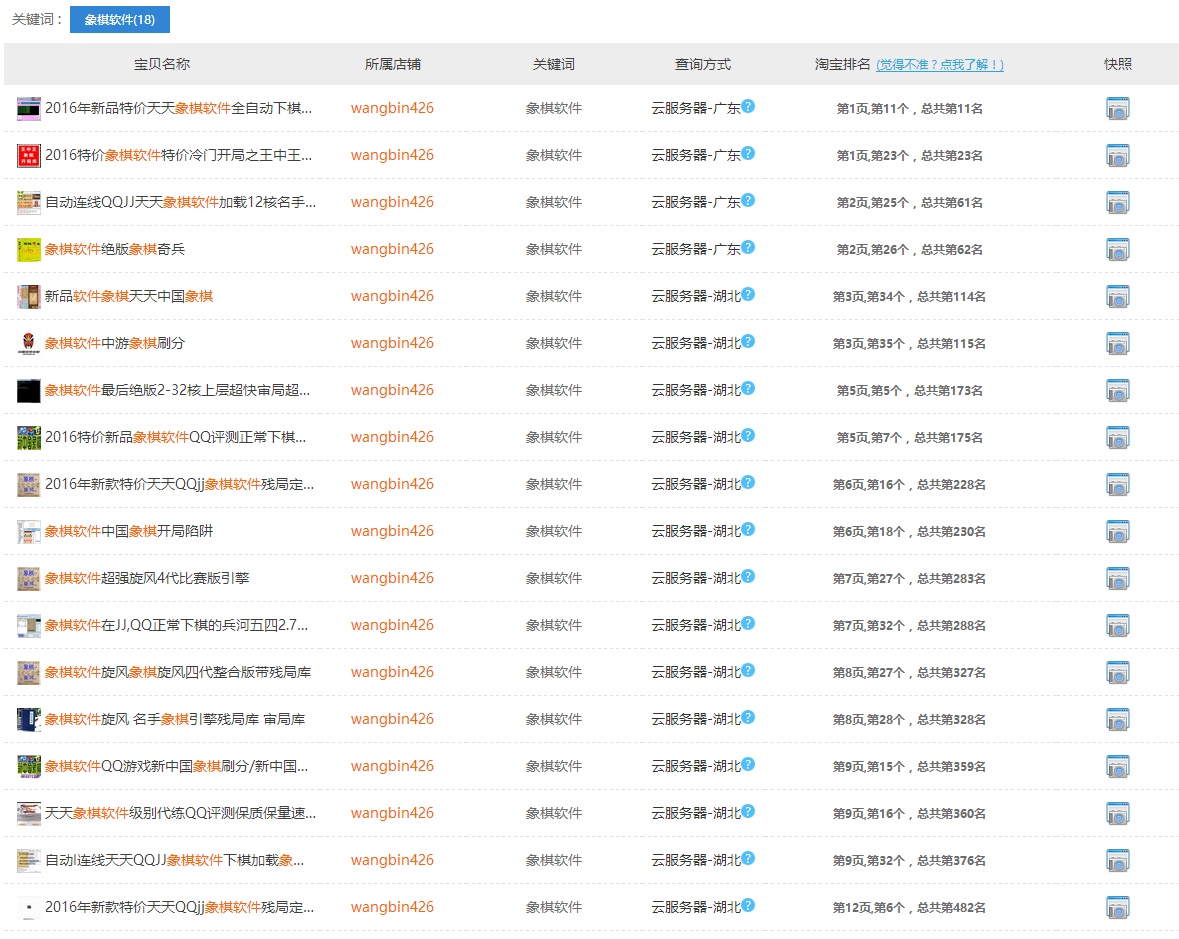
Task: Click help icon in the 总共第359名 row
Action: 748,764
